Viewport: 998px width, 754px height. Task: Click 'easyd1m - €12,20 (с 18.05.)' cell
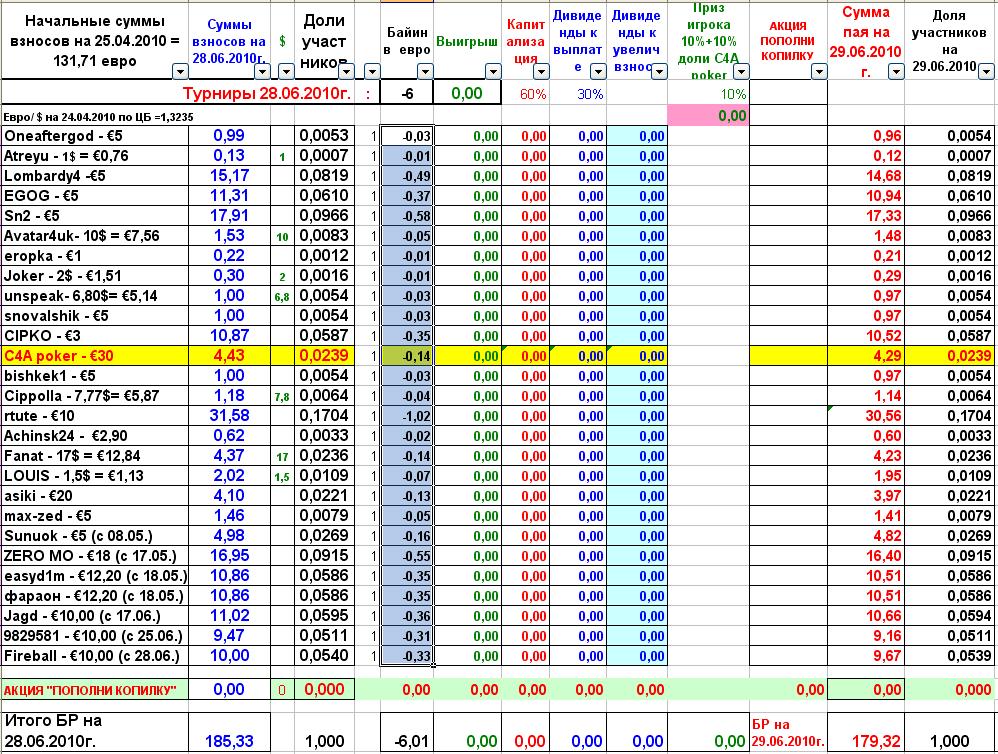(x=95, y=576)
